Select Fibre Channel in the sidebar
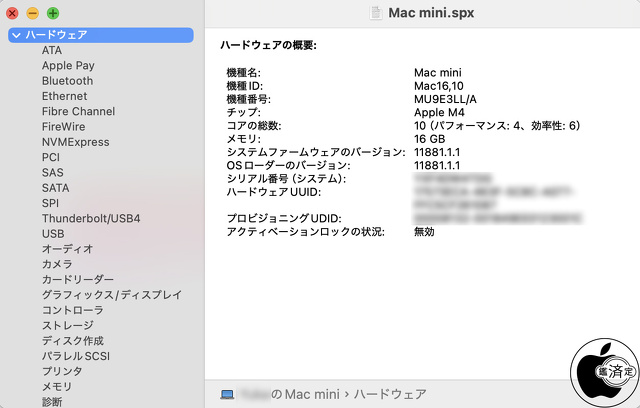 pos(78,111)
